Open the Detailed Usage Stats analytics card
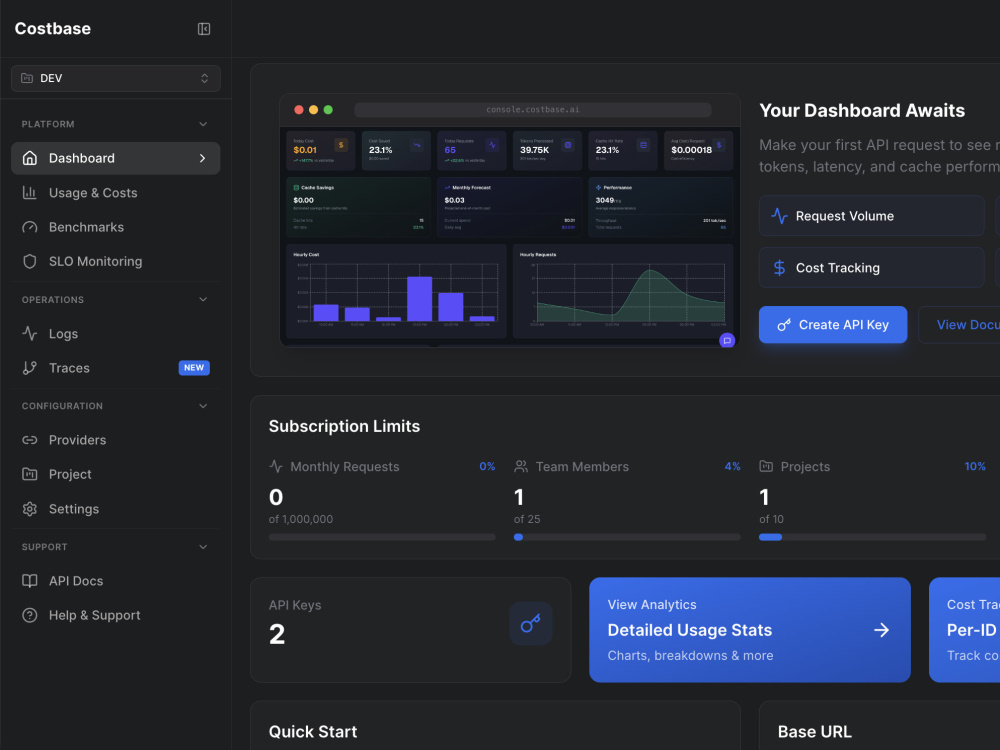The width and height of the screenshot is (1000, 750). click(750, 630)
